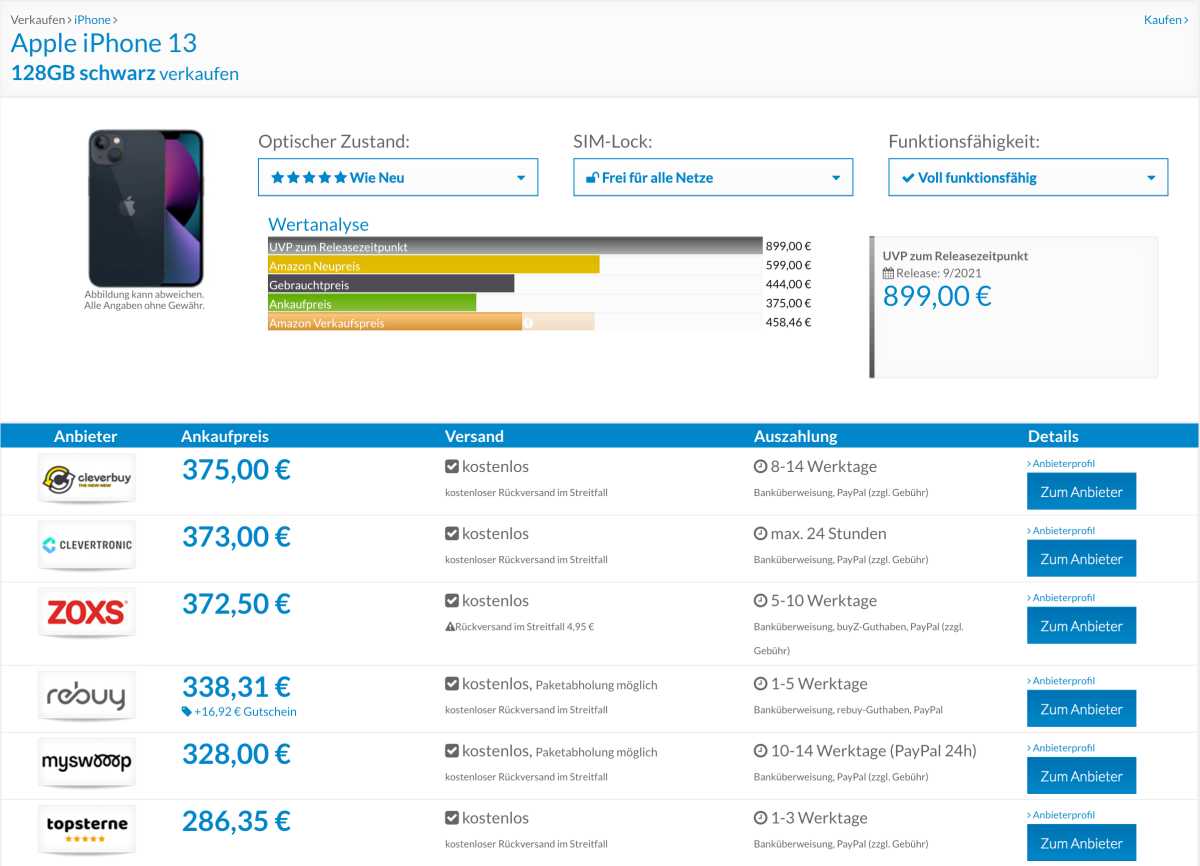
Task: Click the cleverbuy provider logo
Action: (87, 478)
